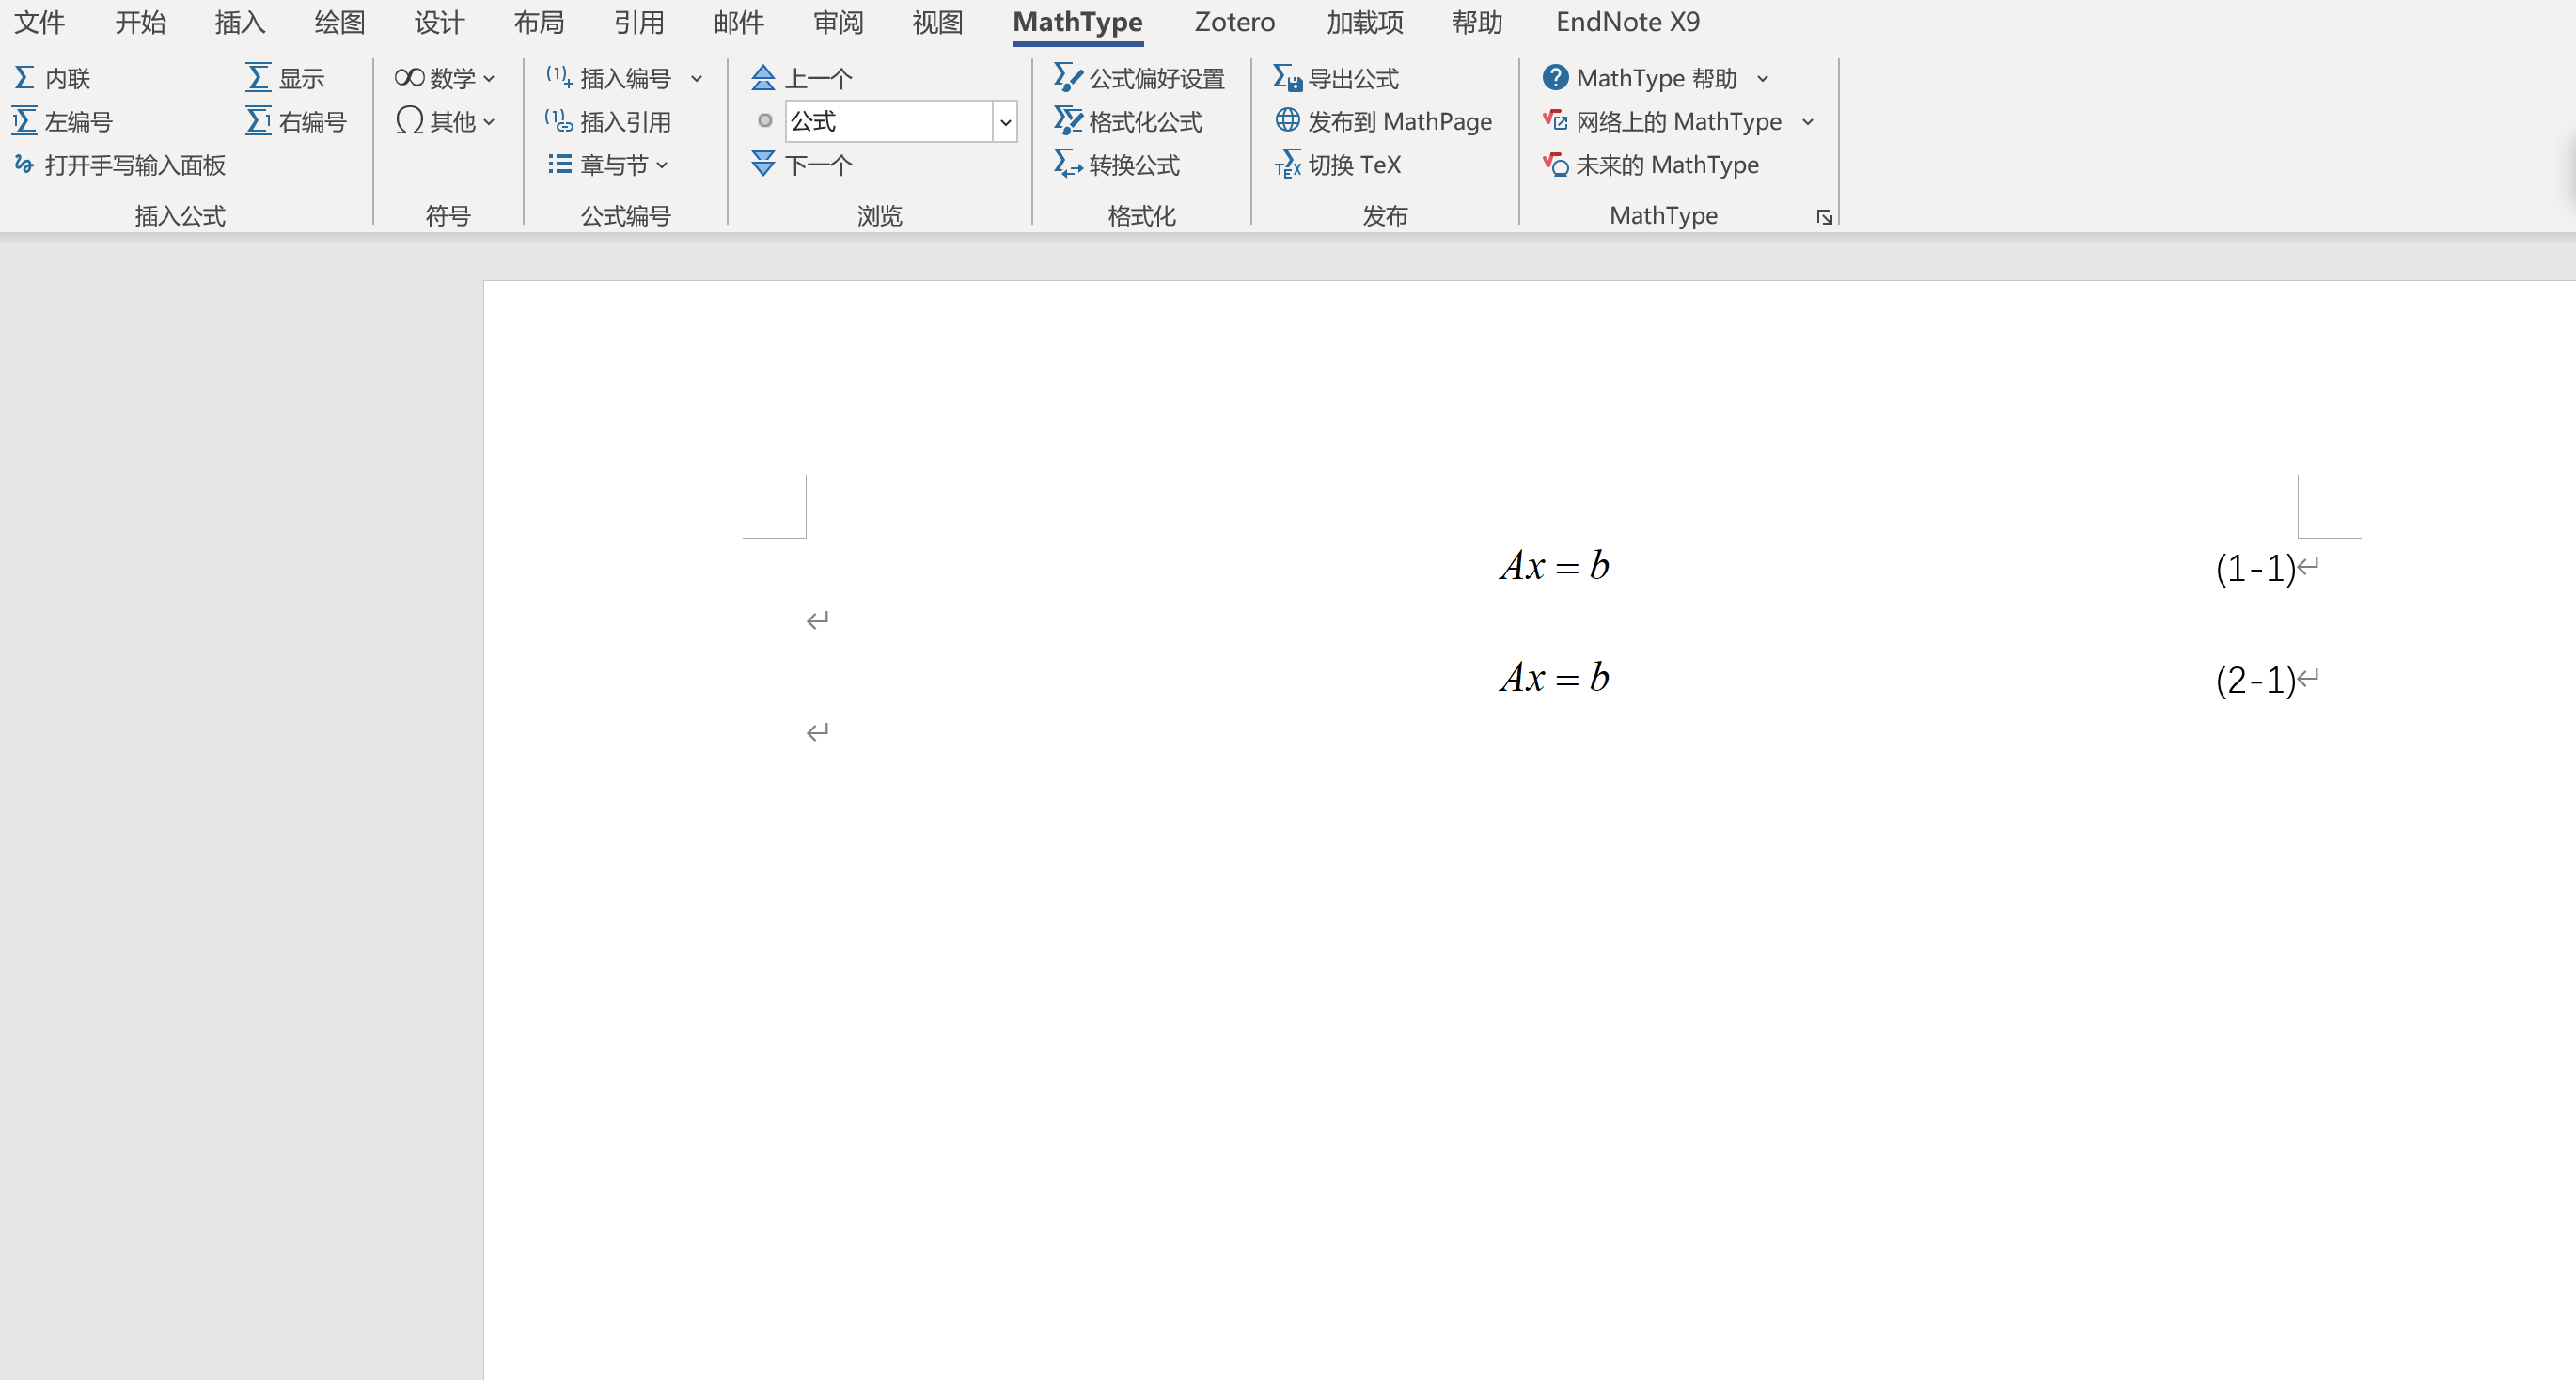Image resolution: width=2576 pixels, height=1380 pixels.
Task: Click 切换 TeX toggle button
Action: [1338, 165]
